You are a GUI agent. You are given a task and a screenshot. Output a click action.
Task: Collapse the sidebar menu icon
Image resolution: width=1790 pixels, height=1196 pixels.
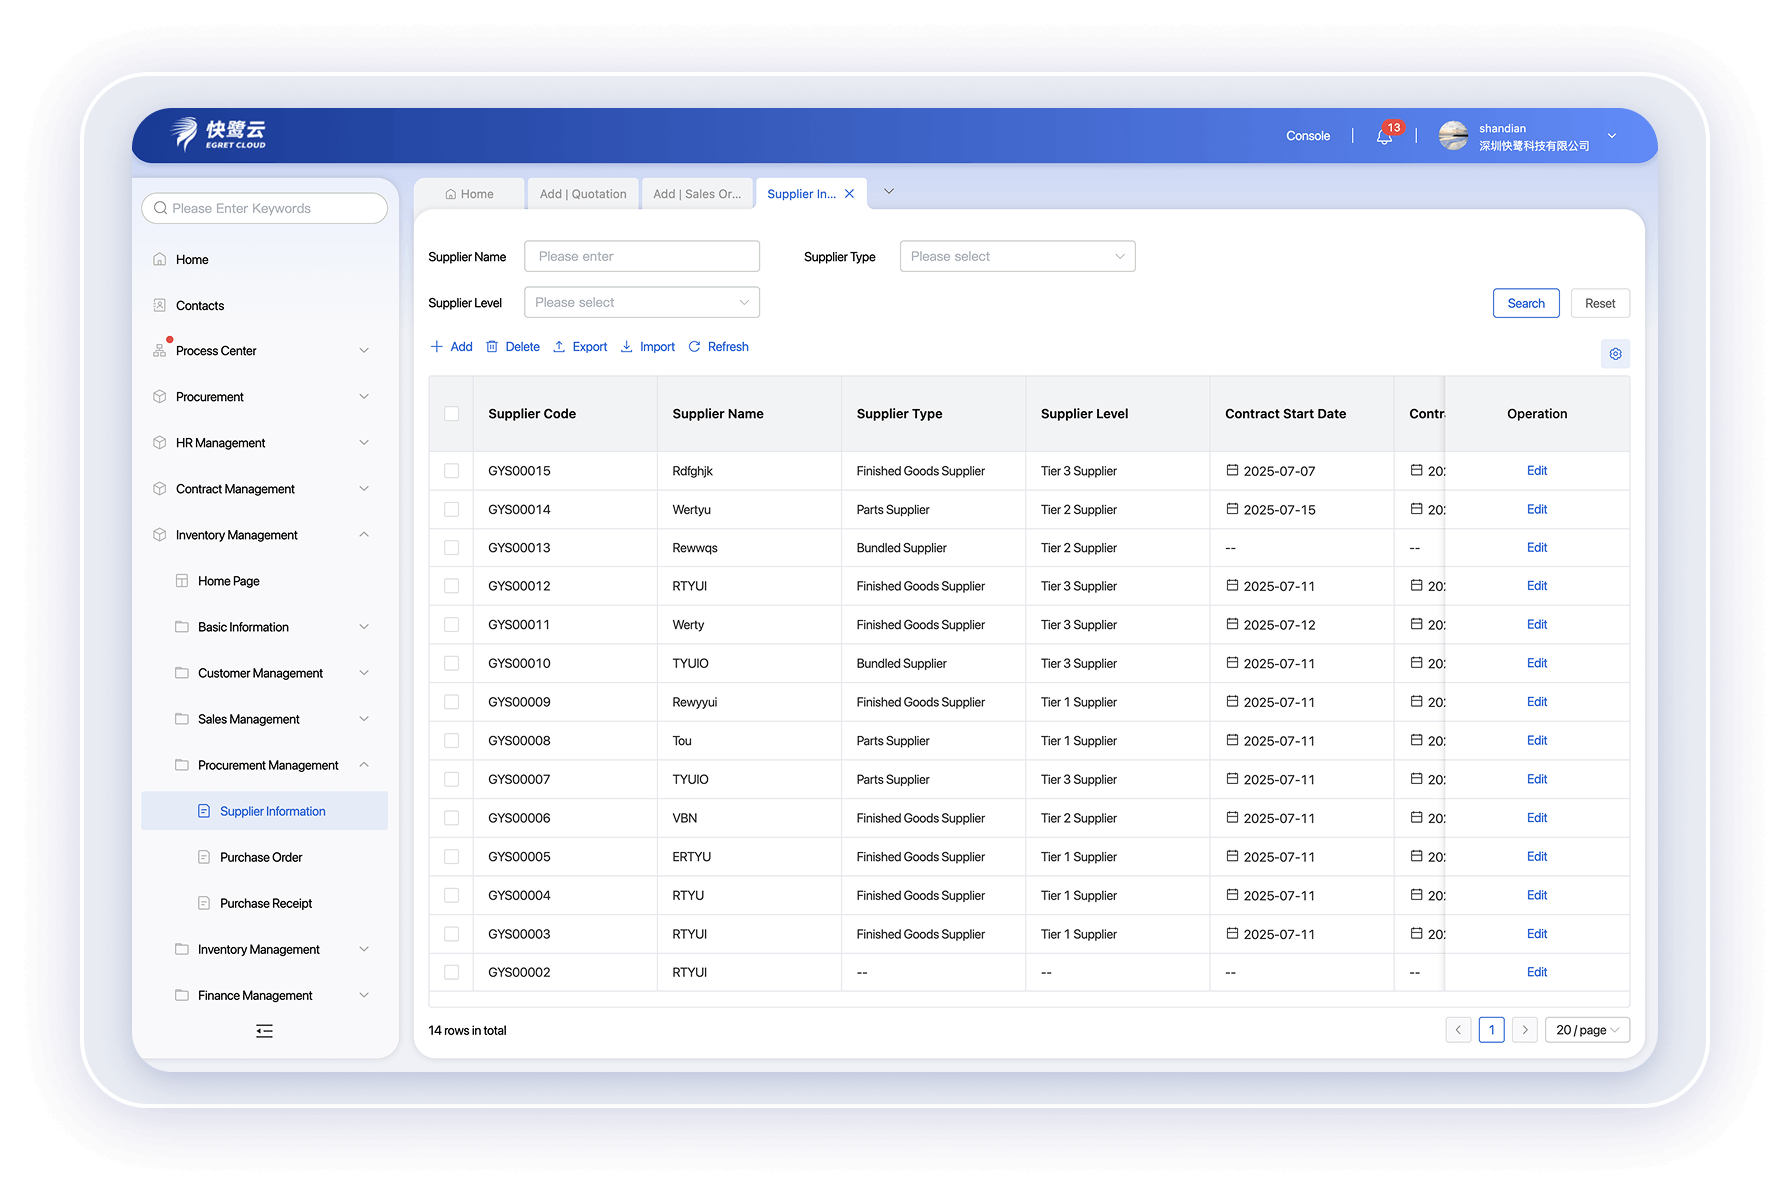point(264,1031)
